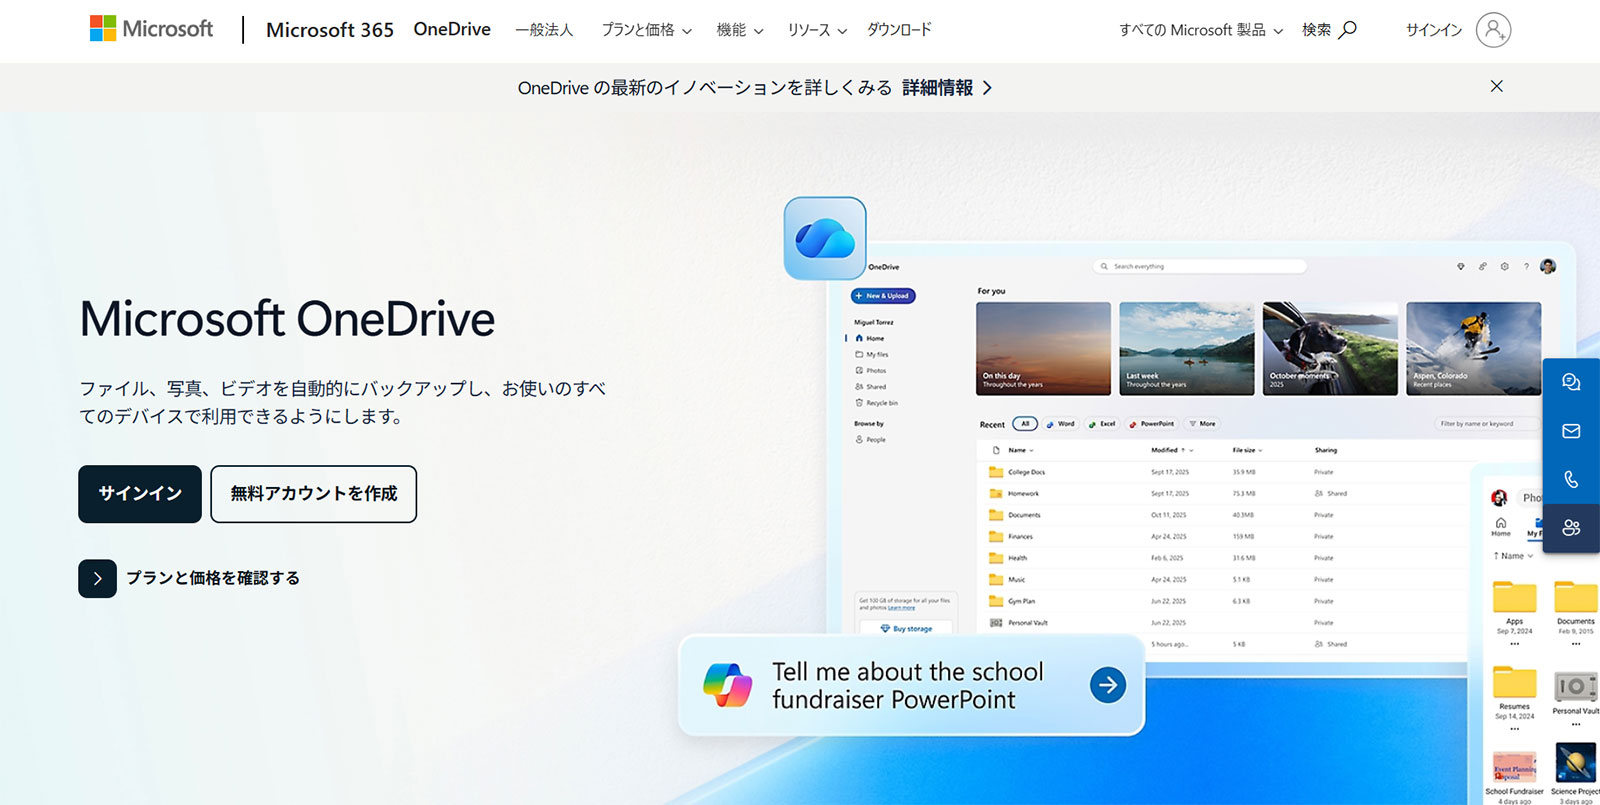The width and height of the screenshot is (1600, 805).
Task: Select Shared in mockup sidebar
Action: pyautogui.click(x=871, y=386)
